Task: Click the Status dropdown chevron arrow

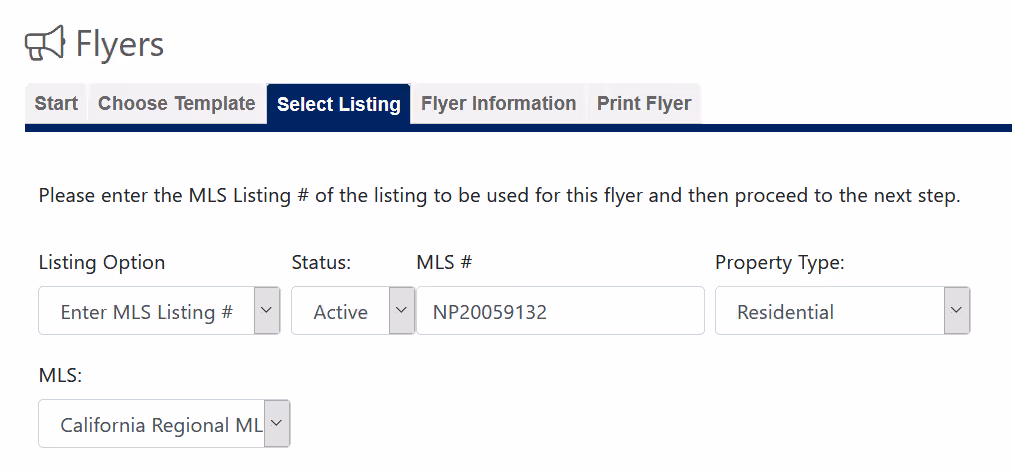Action: (x=401, y=310)
